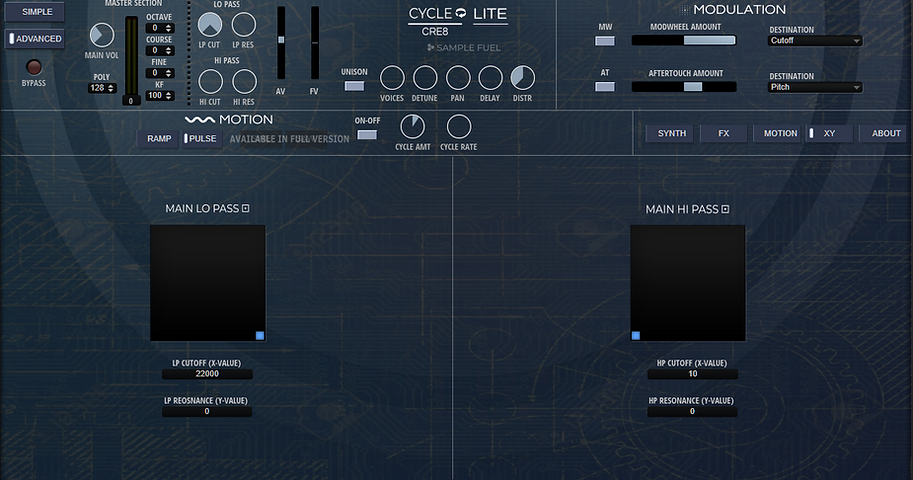Click the HP CUTOFF value field 10

pos(692,374)
